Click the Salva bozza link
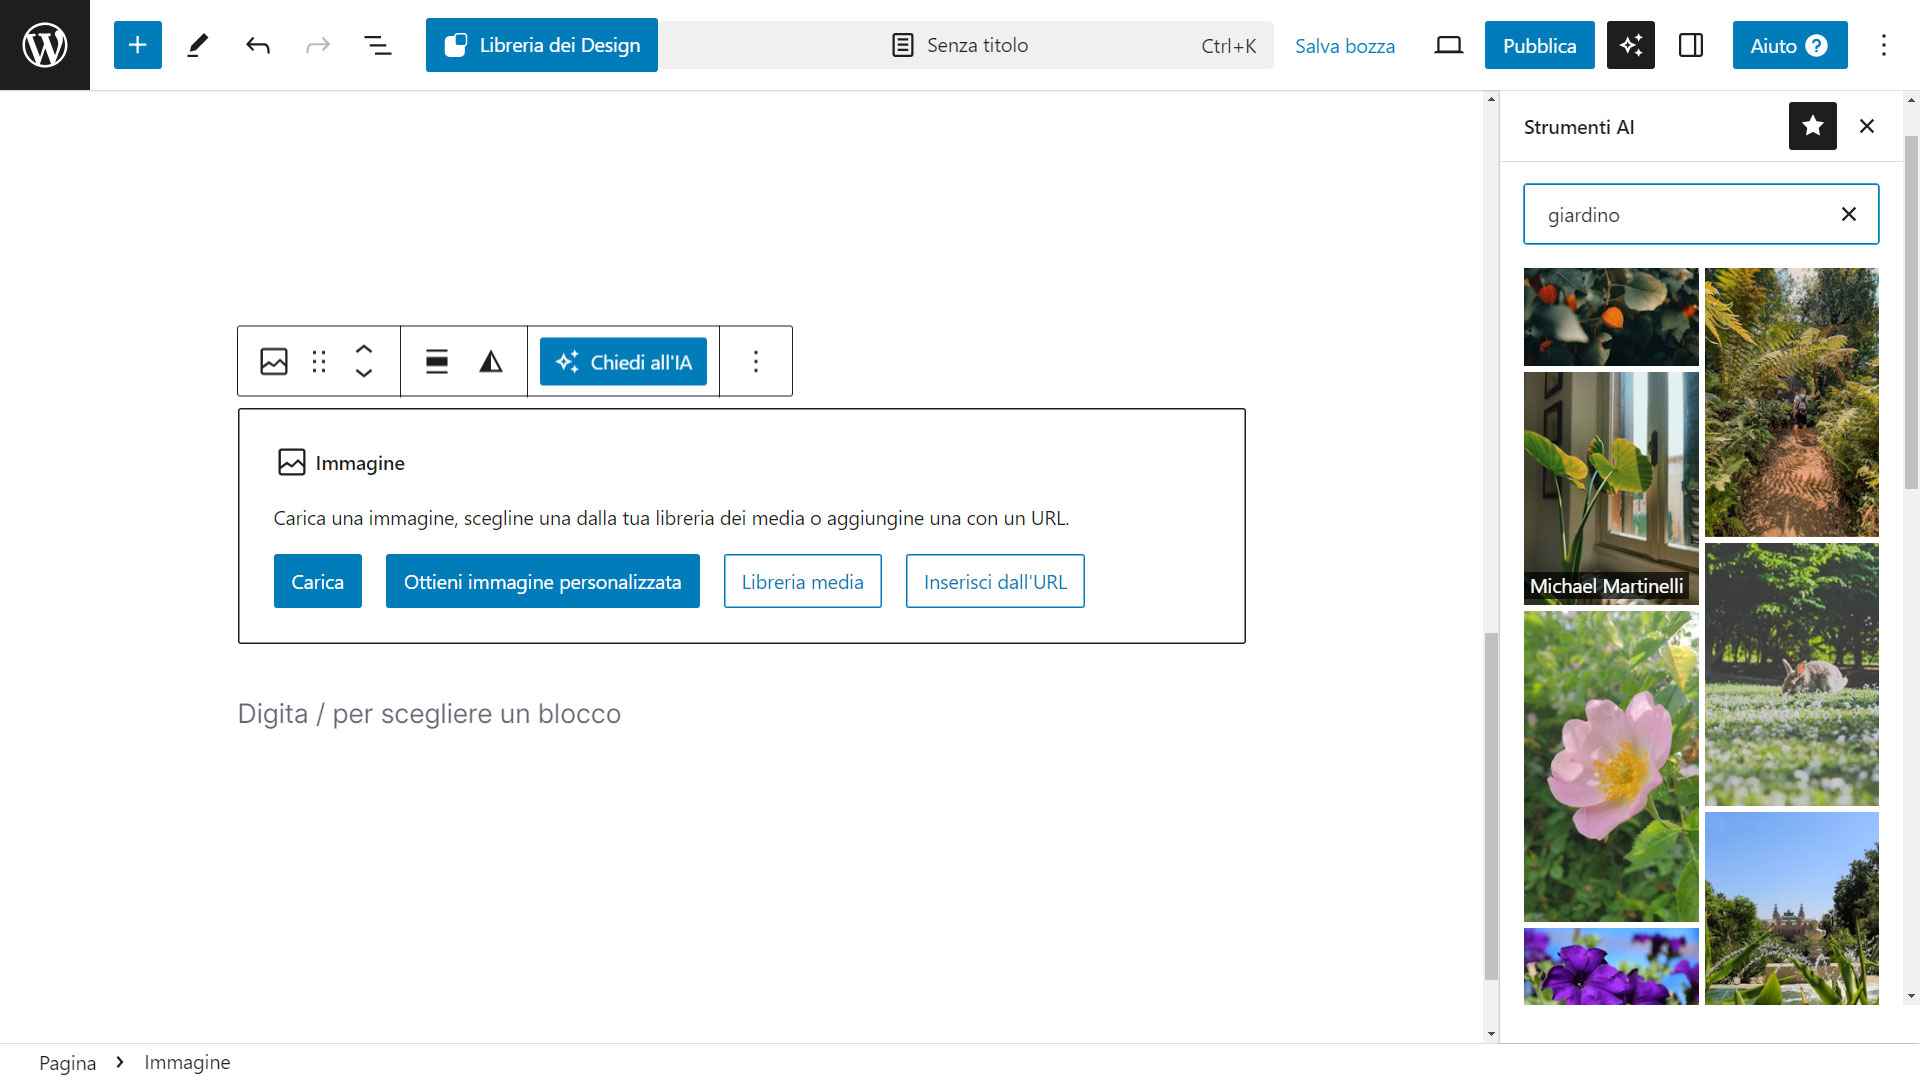Viewport: 1920px width, 1080px height. [1344, 46]
